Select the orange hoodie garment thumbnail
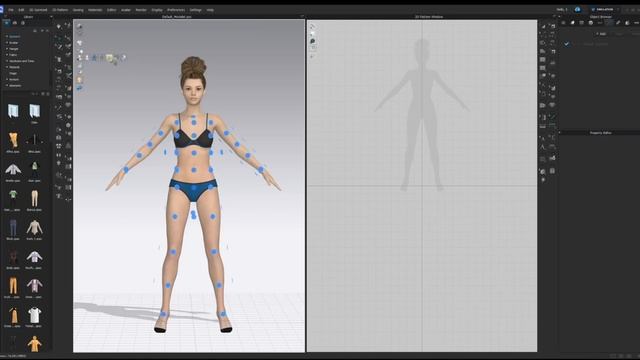The image size is (640, 360). click(34, 344)
